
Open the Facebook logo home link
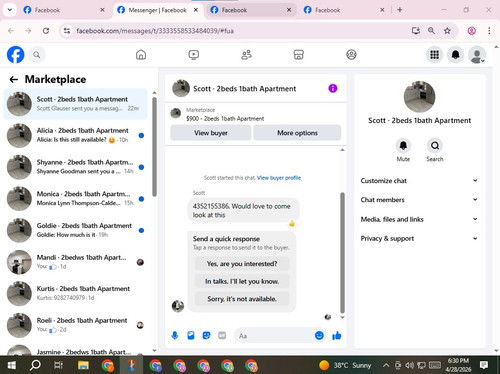(15, 55)
